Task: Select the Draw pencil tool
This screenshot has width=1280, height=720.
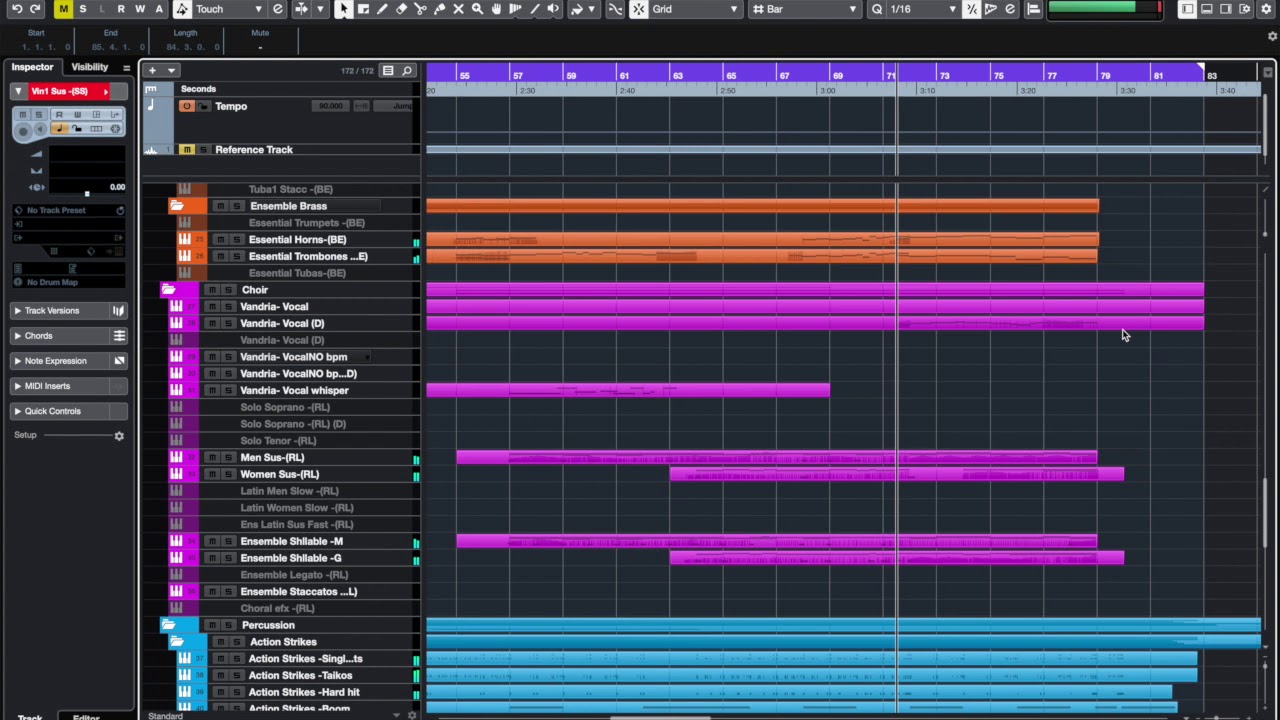Action: [x=382, y=9]
